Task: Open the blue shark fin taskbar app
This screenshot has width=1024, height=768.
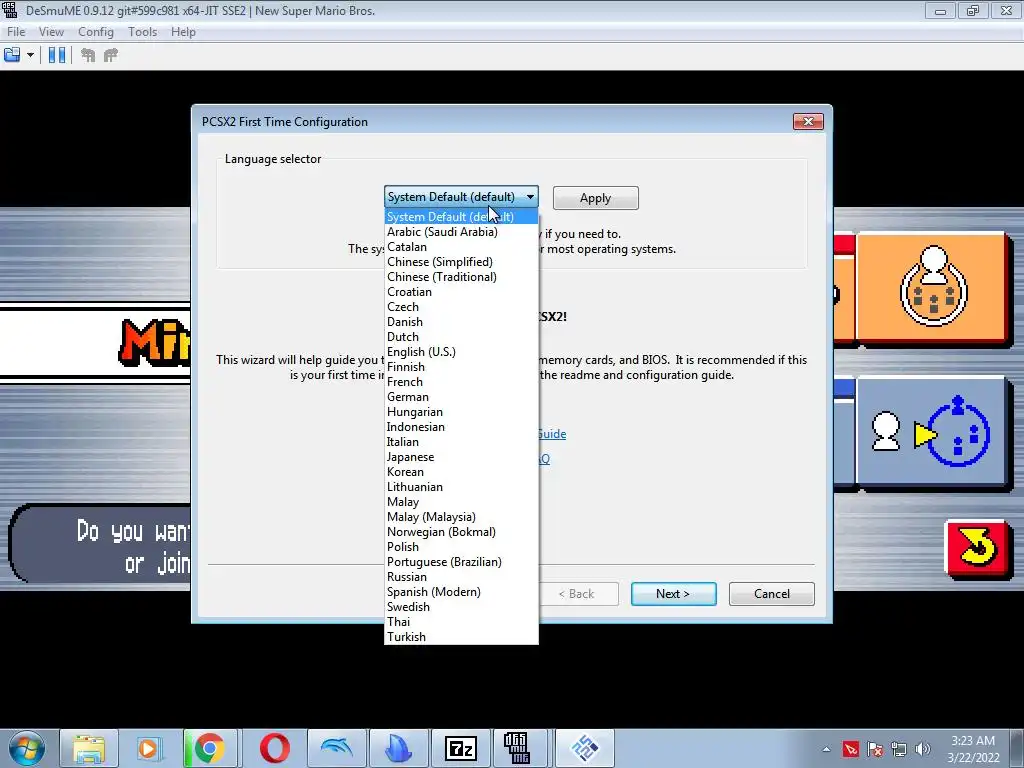Action: (x=398, y=748)
